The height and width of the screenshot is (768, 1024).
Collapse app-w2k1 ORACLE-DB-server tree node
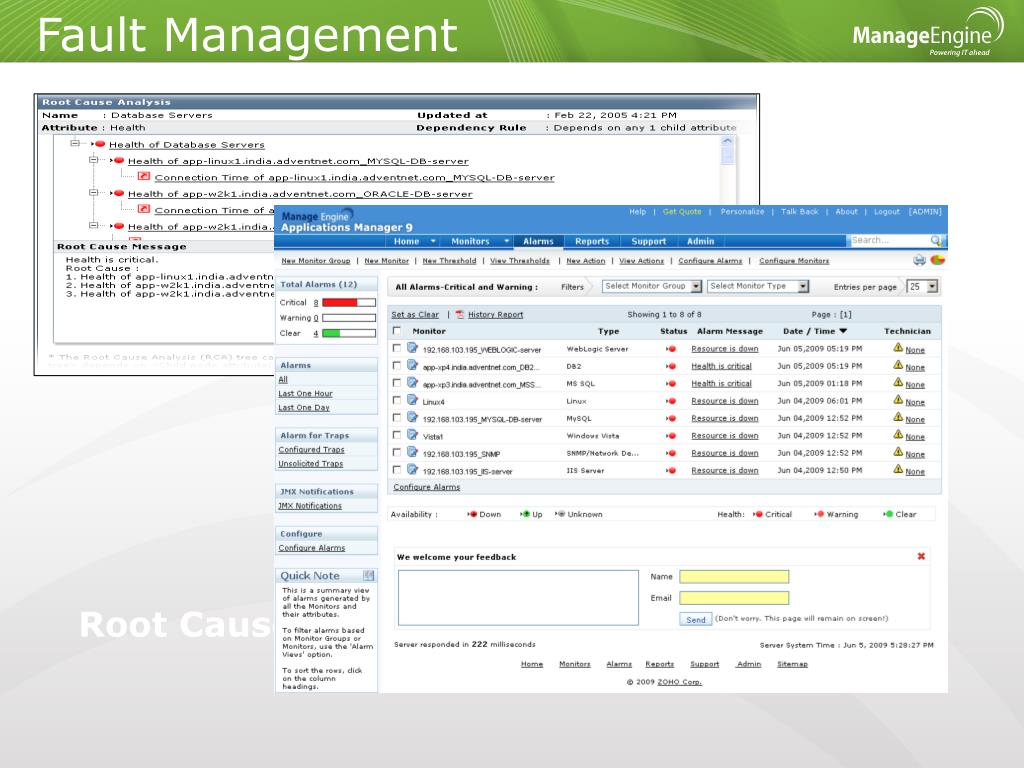pos(93,193)
